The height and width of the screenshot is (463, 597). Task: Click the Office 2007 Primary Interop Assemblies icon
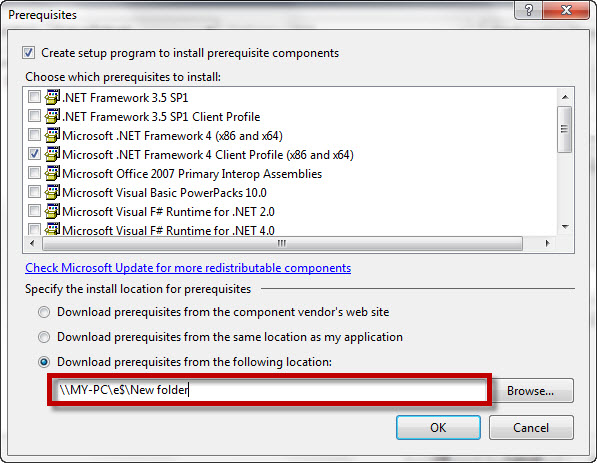[x=52, y=173]
